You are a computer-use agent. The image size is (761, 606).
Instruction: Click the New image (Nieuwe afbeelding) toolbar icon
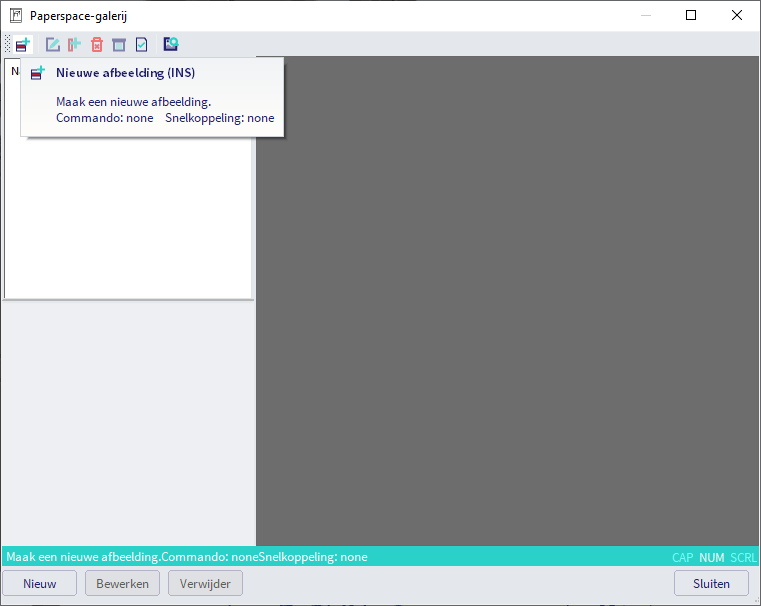pyautogui.click(x=23, y=45)
